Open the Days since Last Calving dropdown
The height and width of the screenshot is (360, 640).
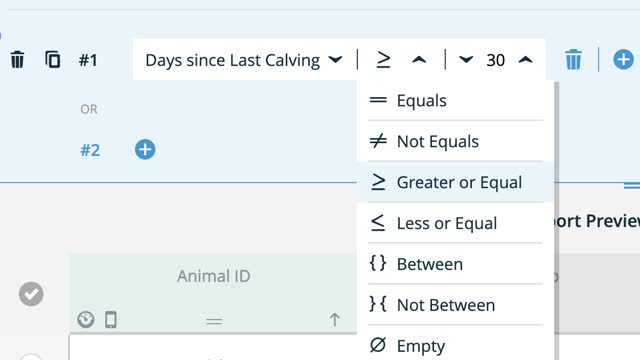click(x=244, y=60)
